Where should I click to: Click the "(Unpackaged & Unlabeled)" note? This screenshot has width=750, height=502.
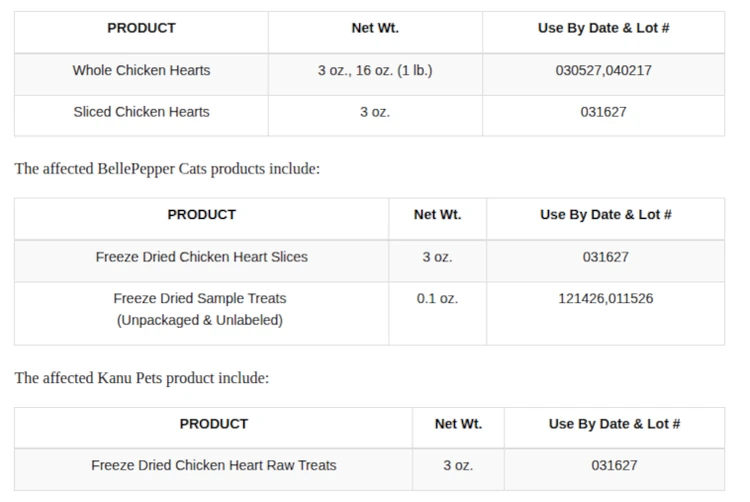pyautogui.click(x=200, y=320)
